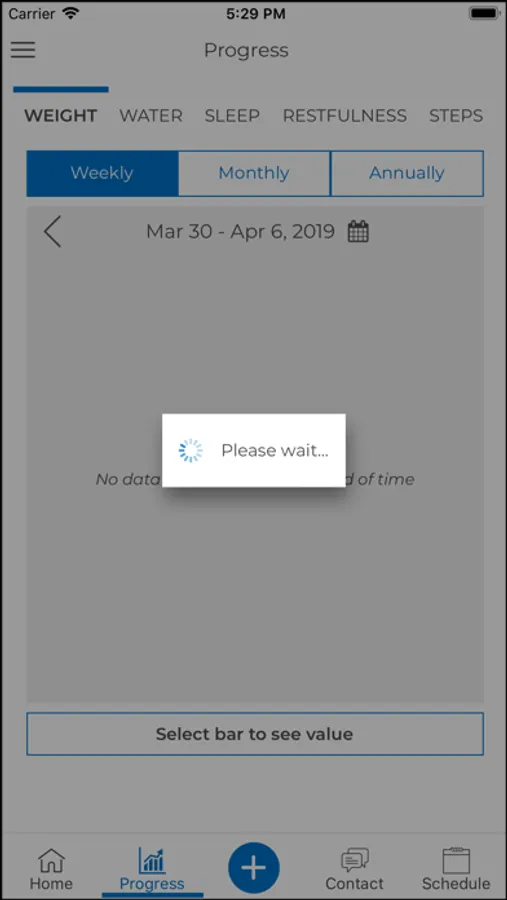The image size is (507, 900).
Task: Switch to the WATER tab
Action: pos(151,115)
